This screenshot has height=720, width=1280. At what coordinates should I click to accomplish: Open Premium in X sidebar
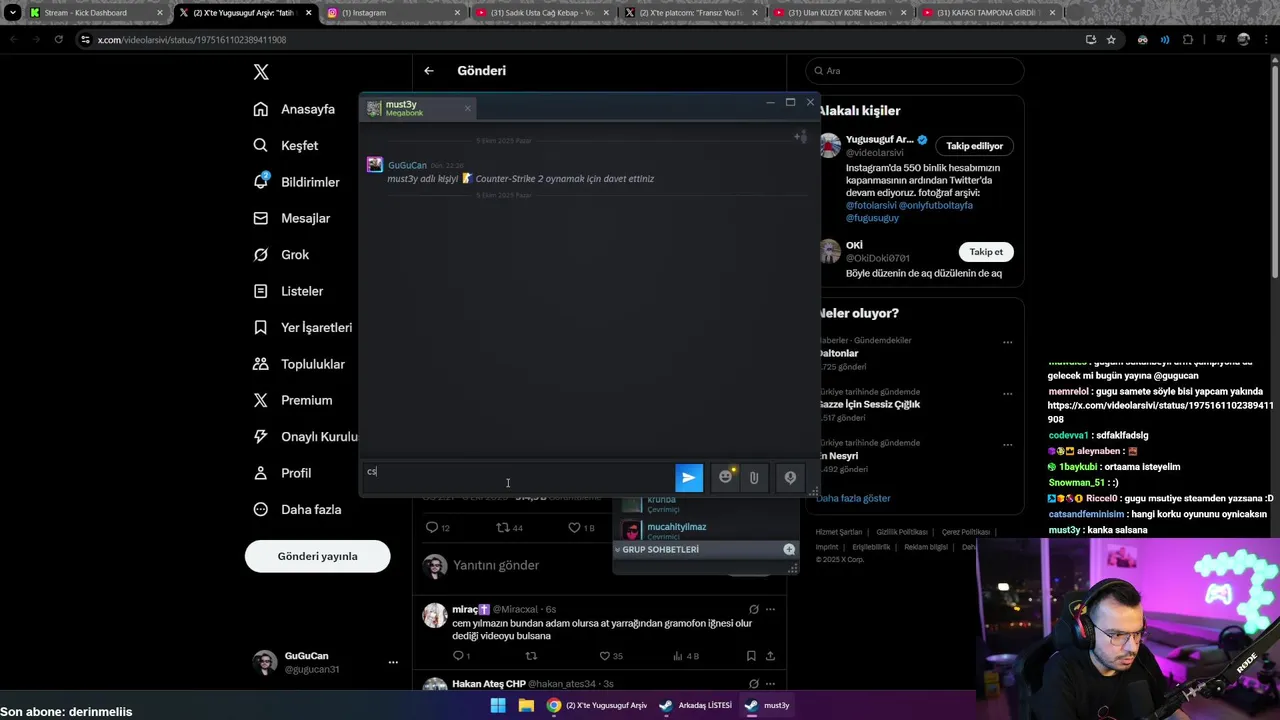tap(292, 400)
